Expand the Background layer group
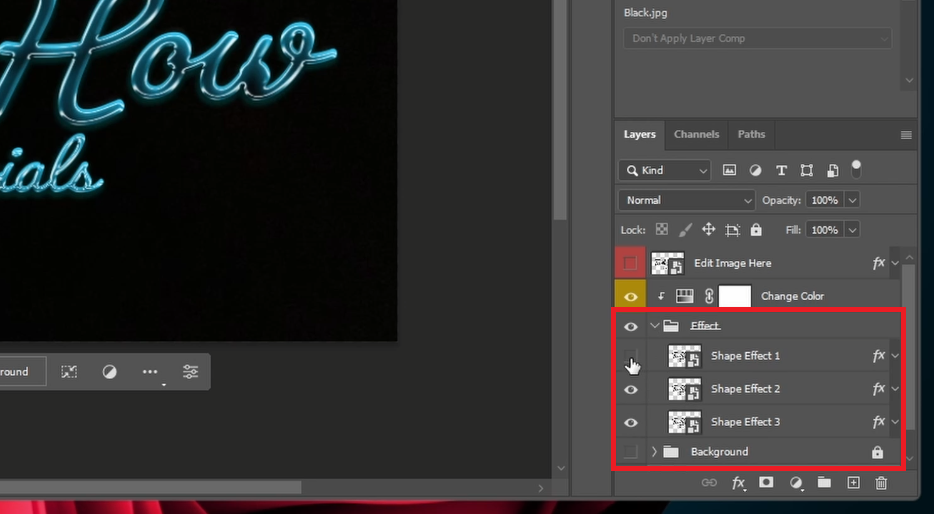 click(654, 452)
